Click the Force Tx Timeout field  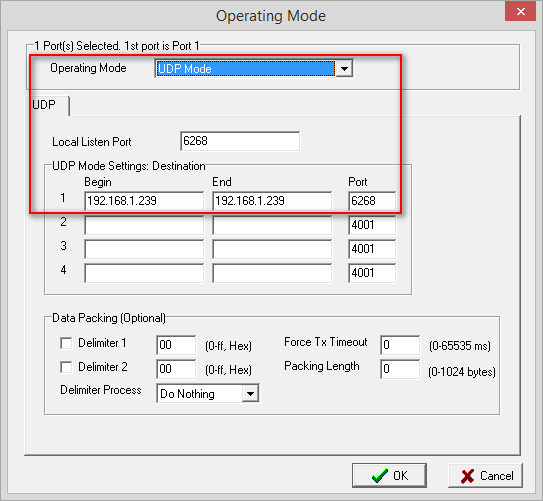coord(400,345)
